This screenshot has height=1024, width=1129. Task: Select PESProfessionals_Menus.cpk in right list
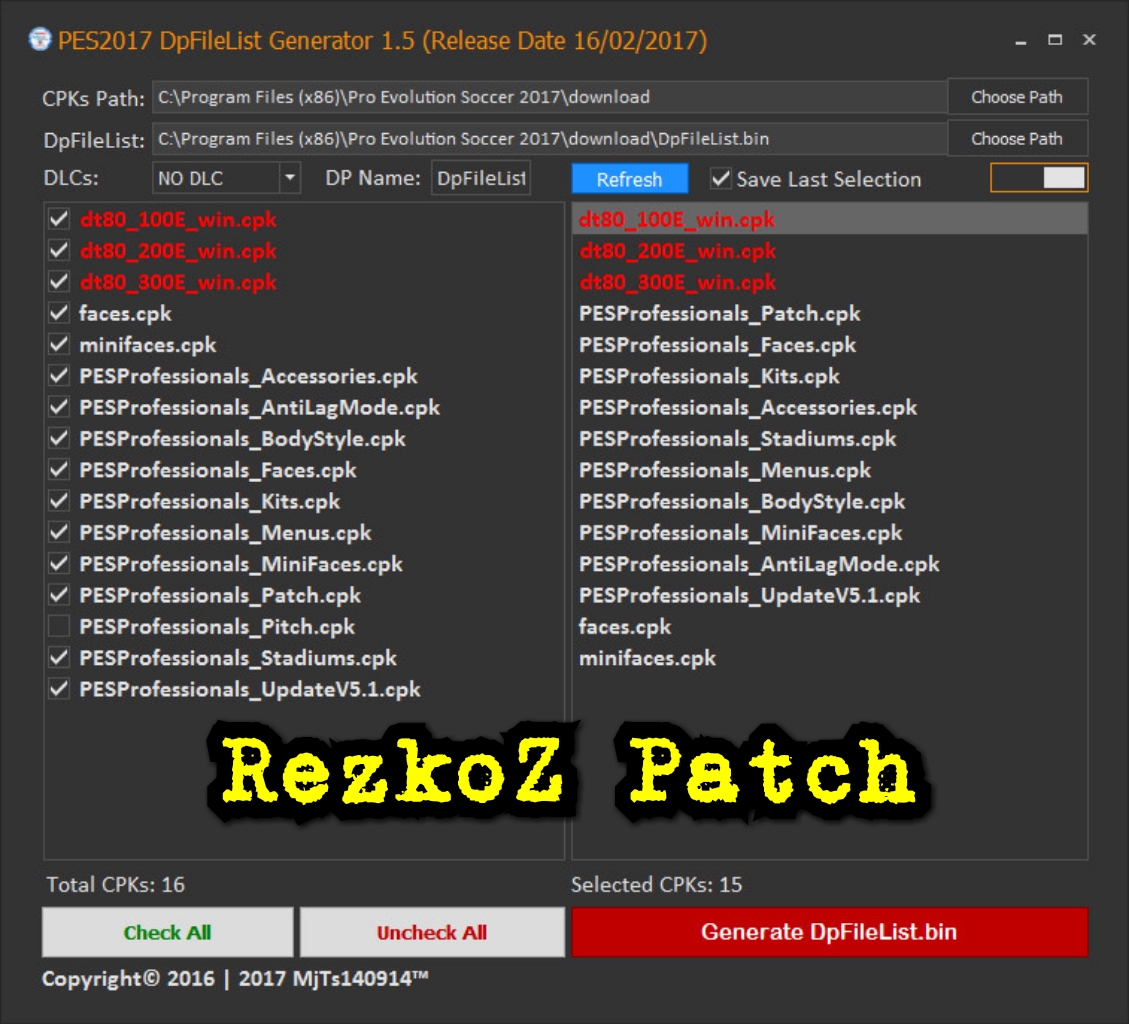829,470
